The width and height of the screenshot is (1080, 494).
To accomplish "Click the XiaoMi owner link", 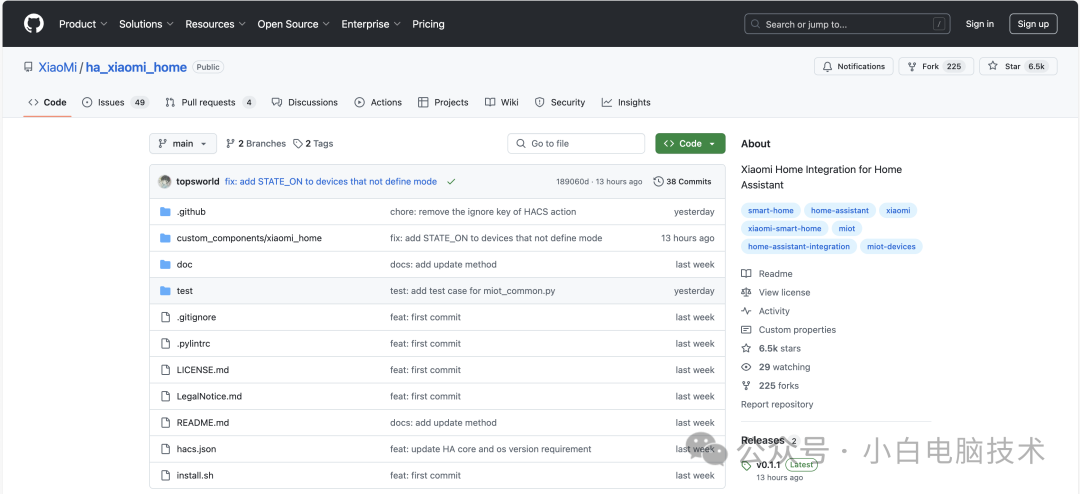I will point(58,67).
